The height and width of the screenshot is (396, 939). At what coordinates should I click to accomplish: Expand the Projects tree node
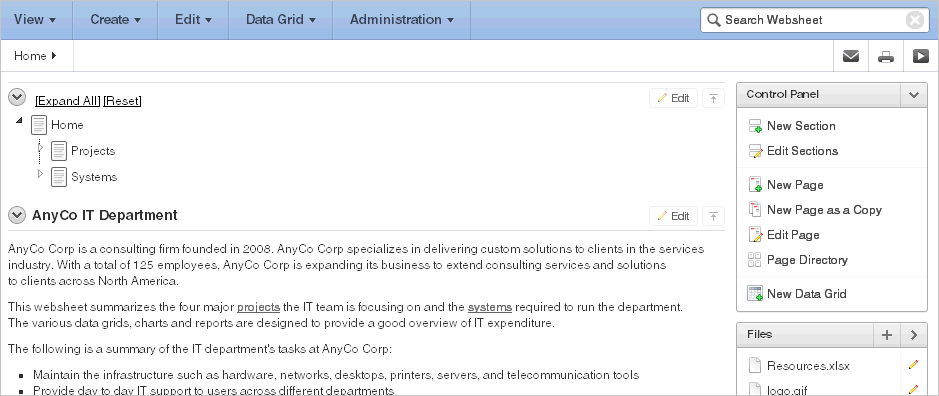coord(41,147)
